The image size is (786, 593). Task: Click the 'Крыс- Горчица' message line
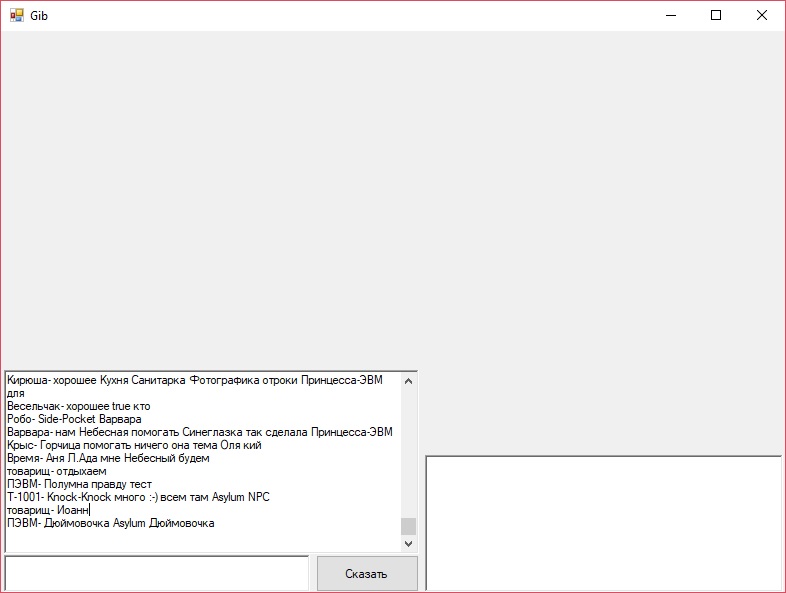(x=134, y=445)
